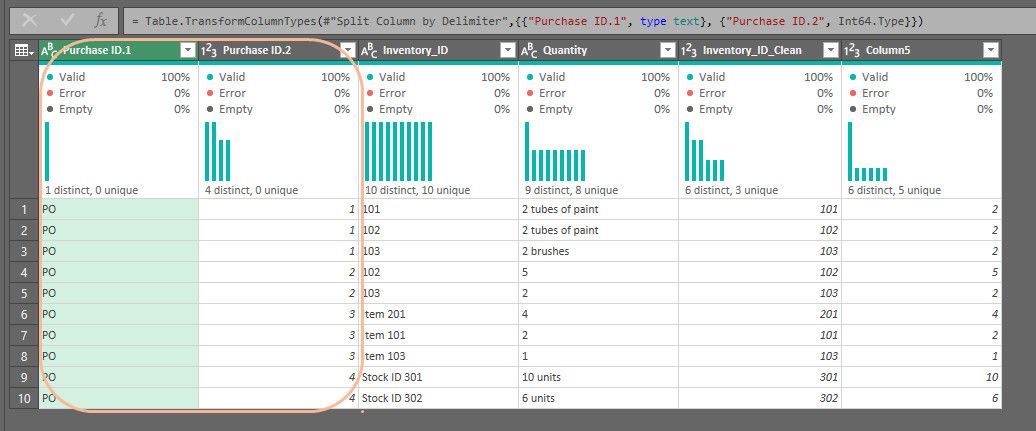This screenshot has width=1036, height=431.
Task: Click Inventory_ID cell 'tem 201'
Action: 439,314
